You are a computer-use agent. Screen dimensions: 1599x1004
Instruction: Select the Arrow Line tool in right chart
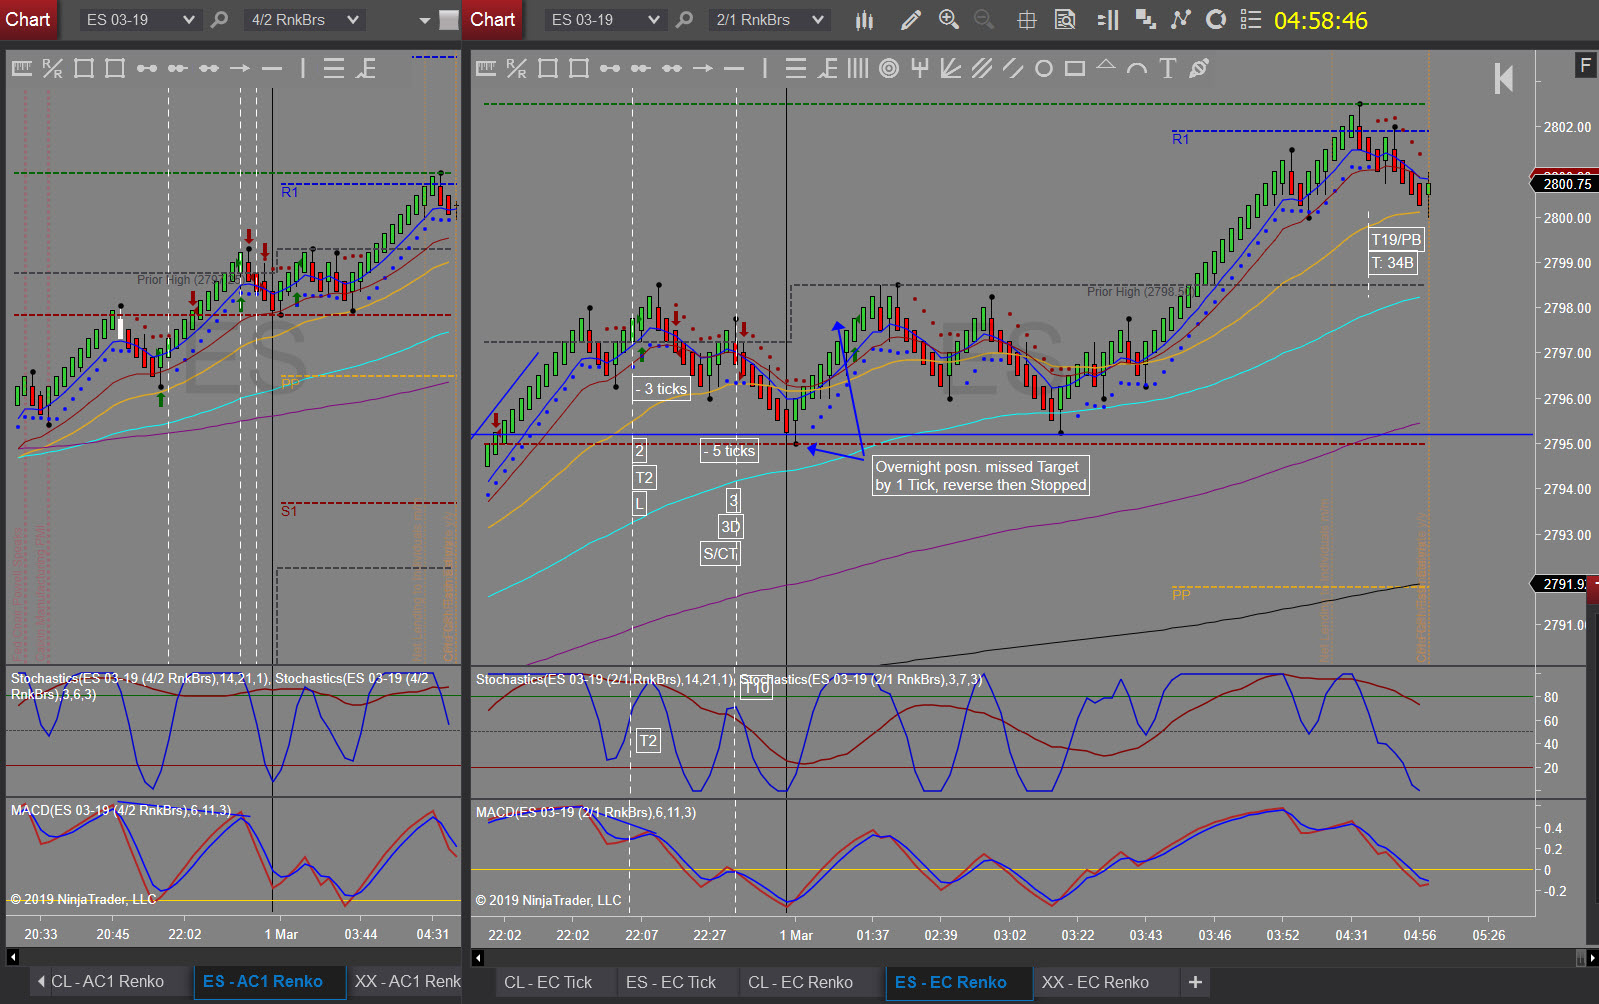point(703,68)
